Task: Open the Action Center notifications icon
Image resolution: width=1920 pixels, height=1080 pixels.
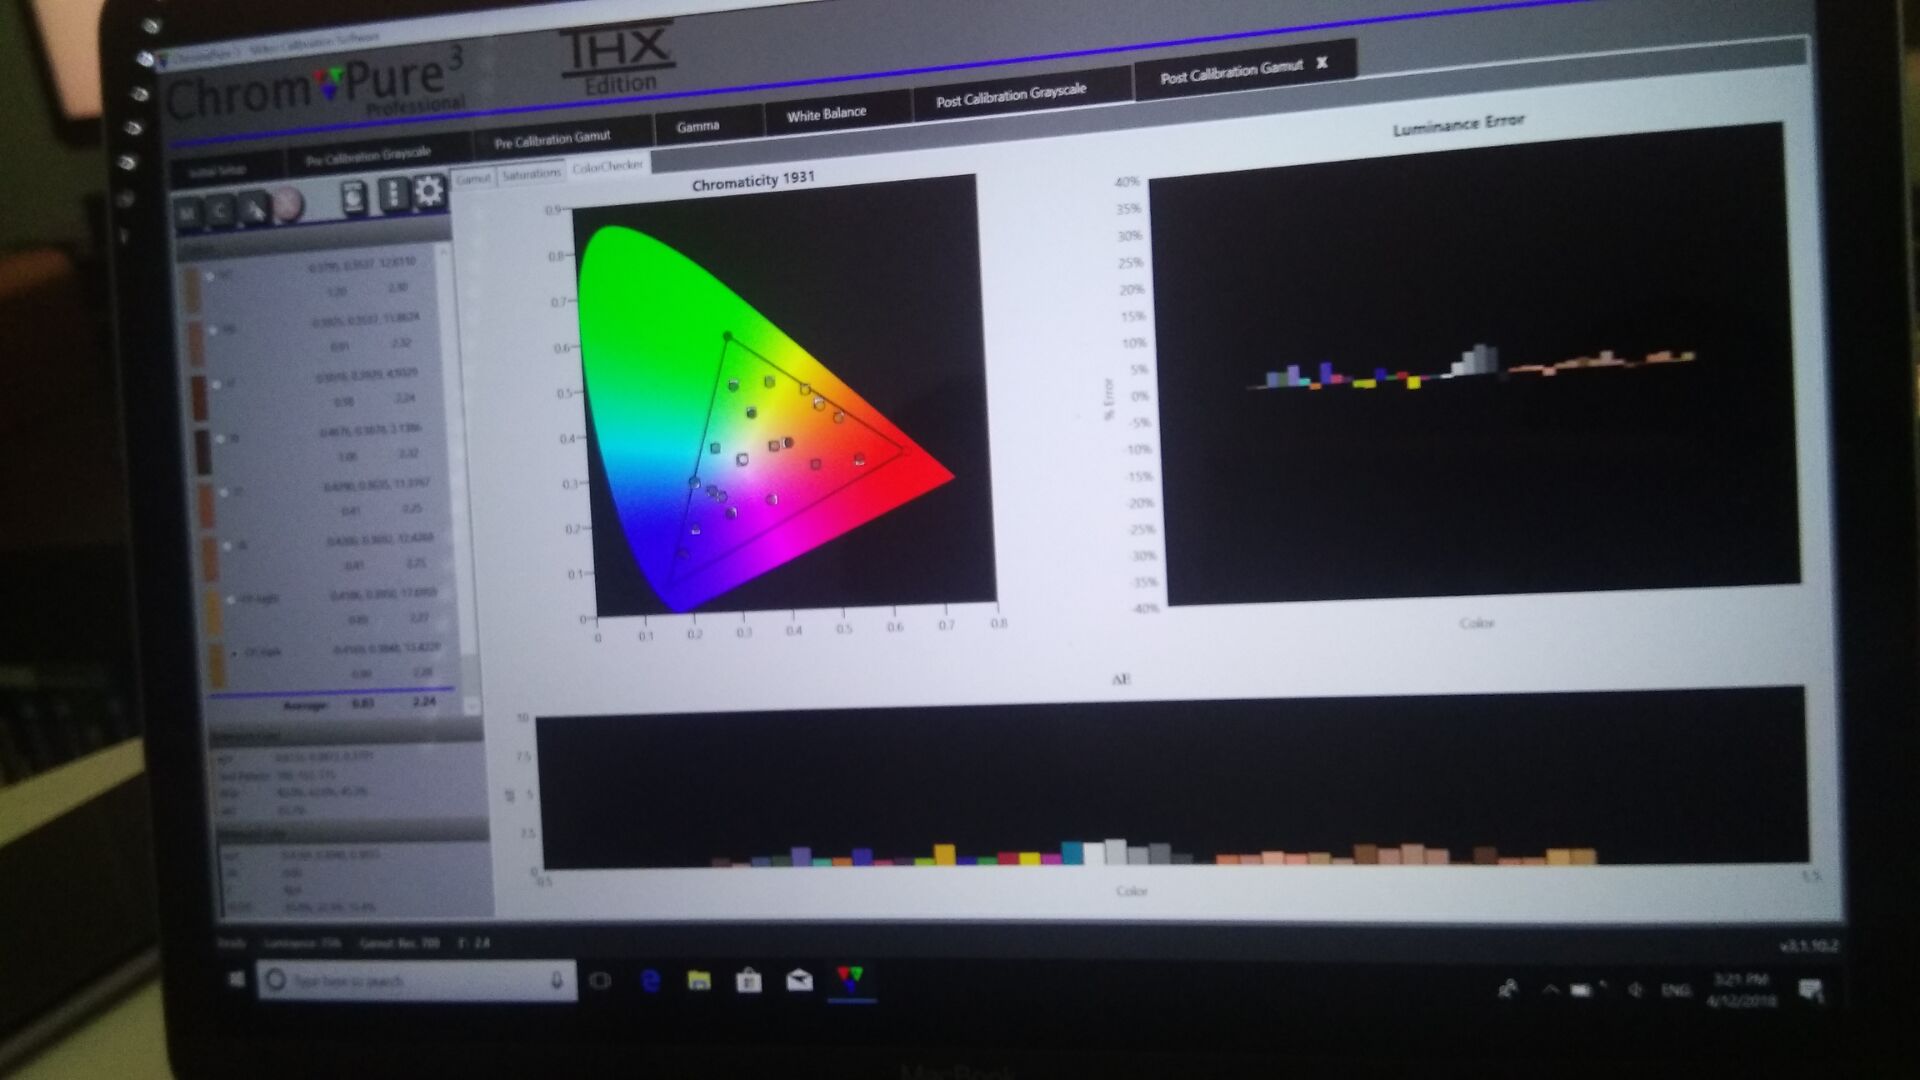Action: click(x=1811, y=990)
